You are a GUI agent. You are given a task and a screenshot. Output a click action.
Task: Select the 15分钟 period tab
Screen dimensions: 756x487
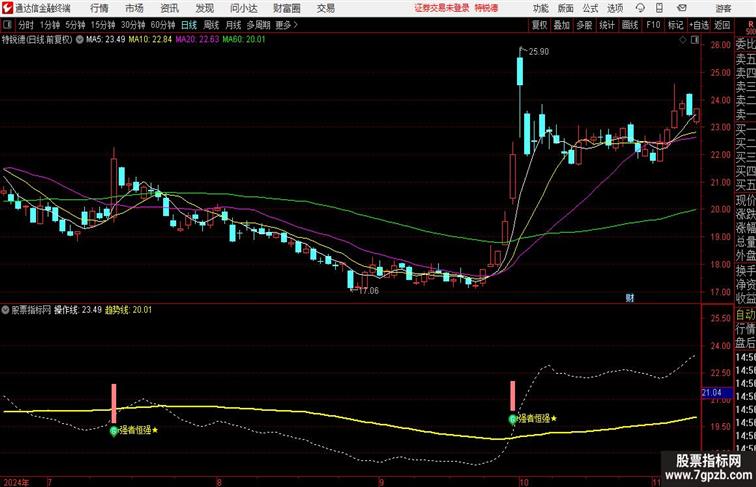103,25
